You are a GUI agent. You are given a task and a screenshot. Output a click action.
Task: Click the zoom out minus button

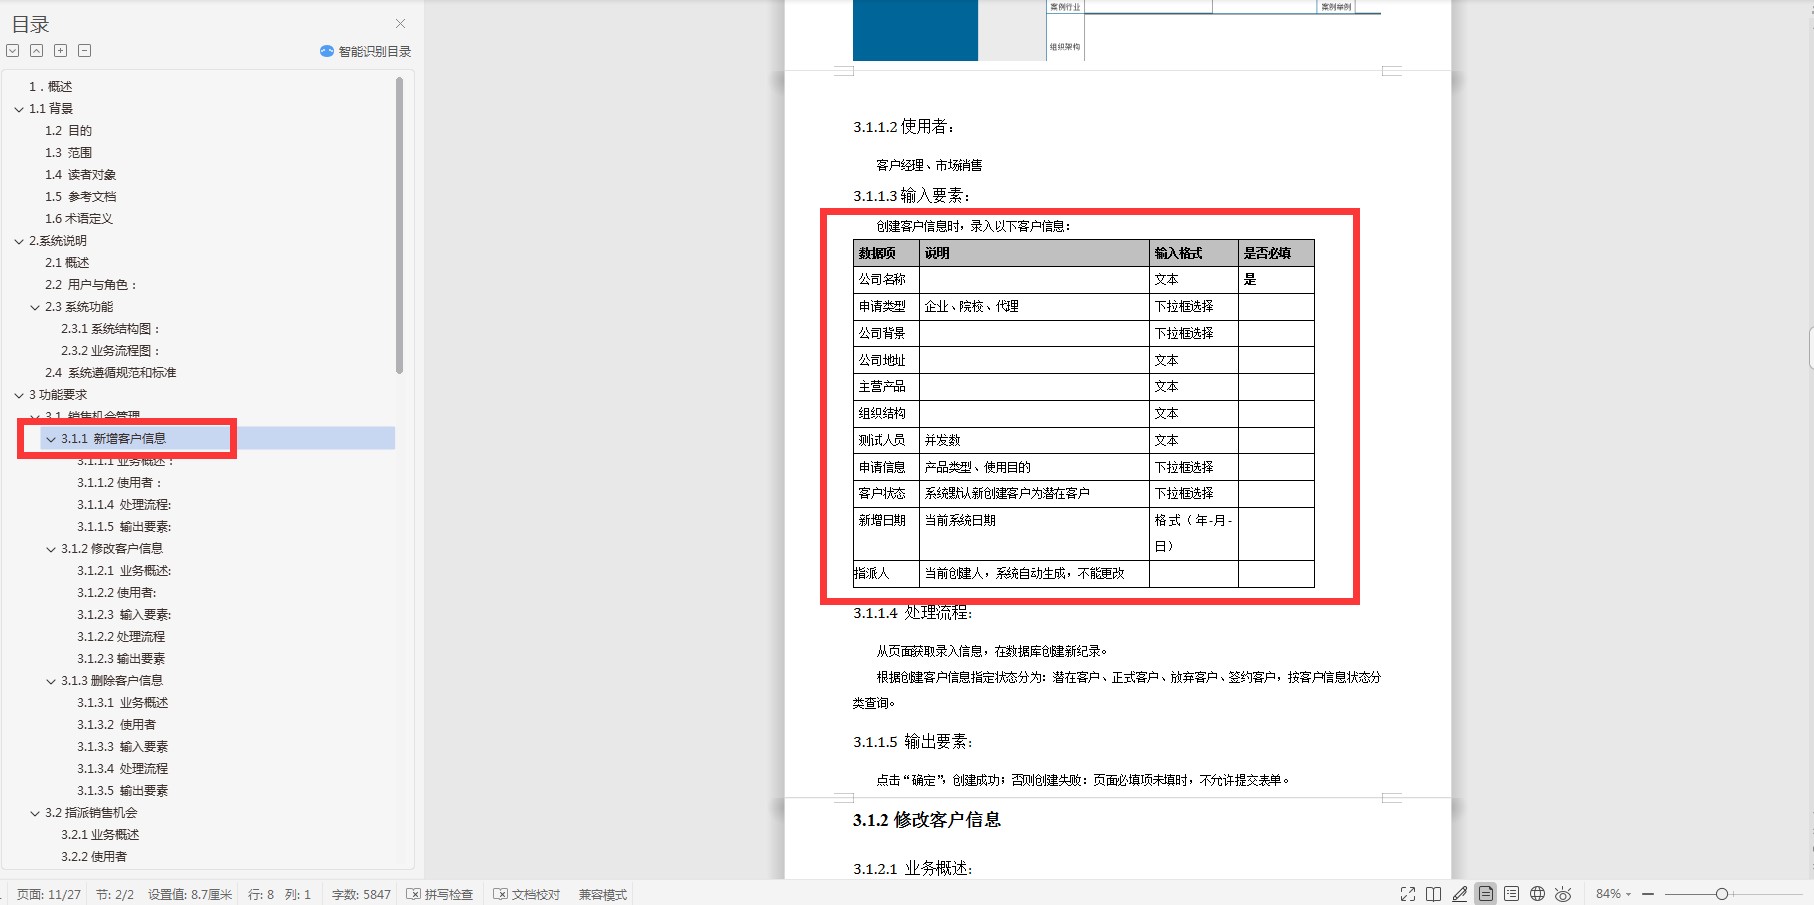click(x=1648, y=894)
